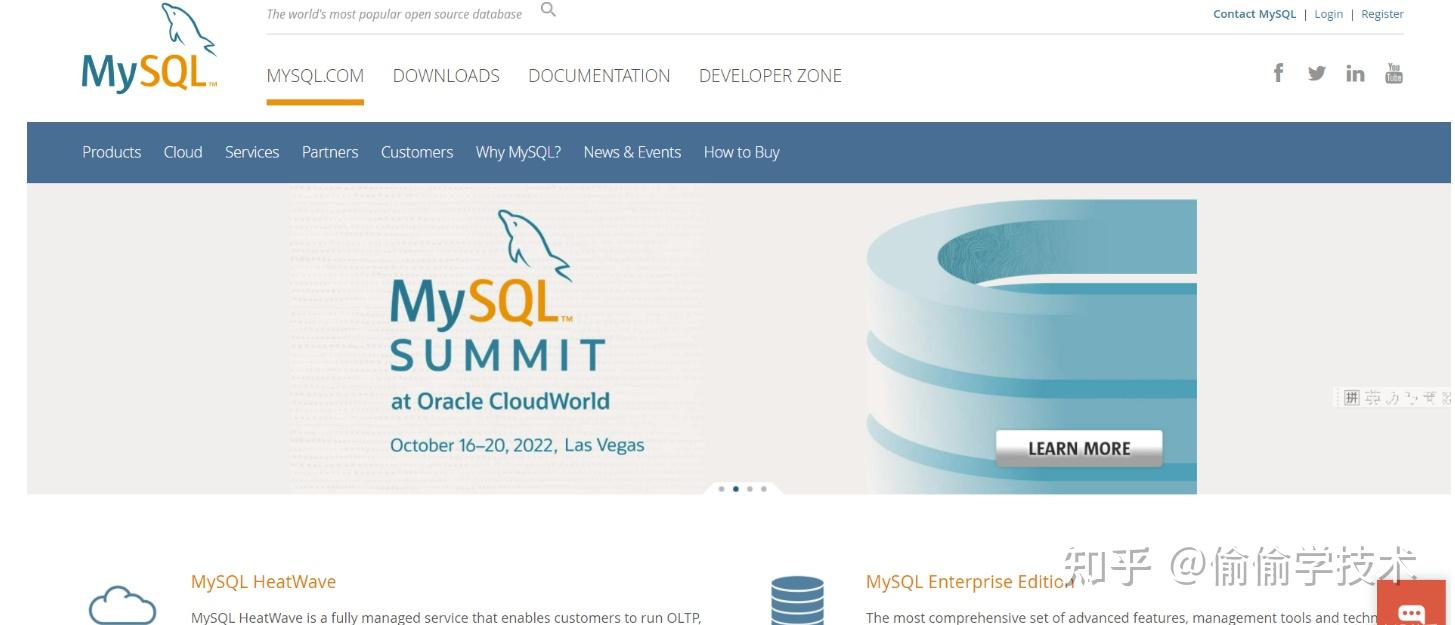
Task: Switch to the DOWNLOADS tab
Action: [446, 75]
